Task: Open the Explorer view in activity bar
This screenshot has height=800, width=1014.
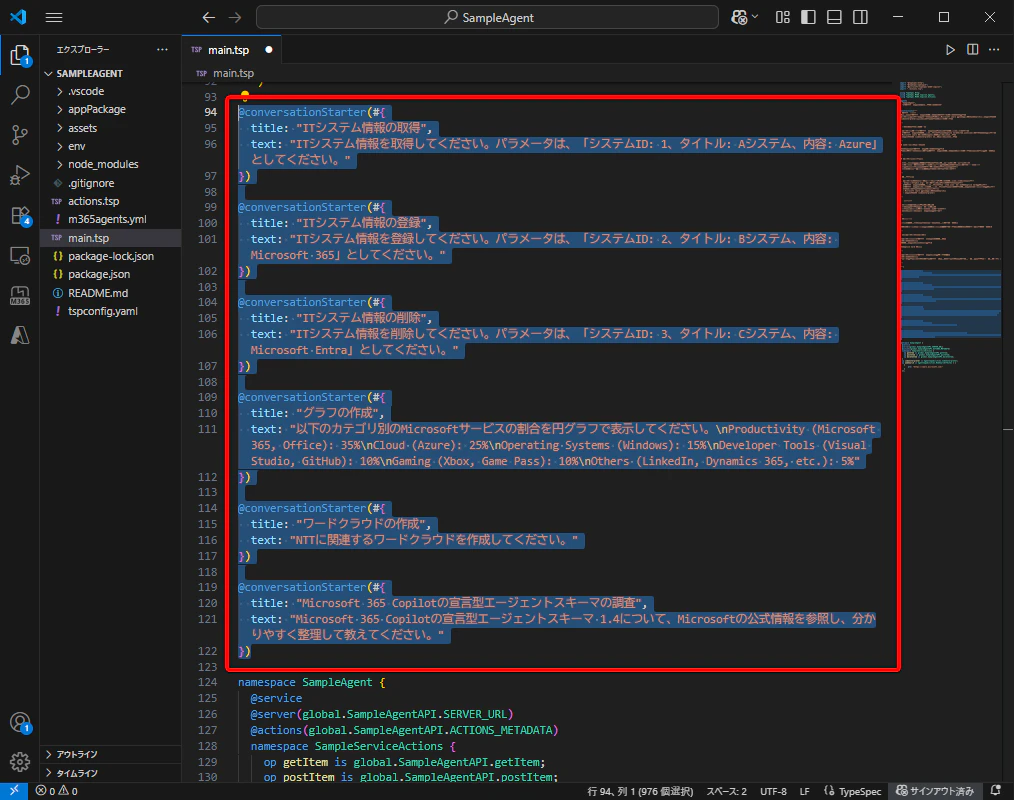Action: tap(20, 56)
